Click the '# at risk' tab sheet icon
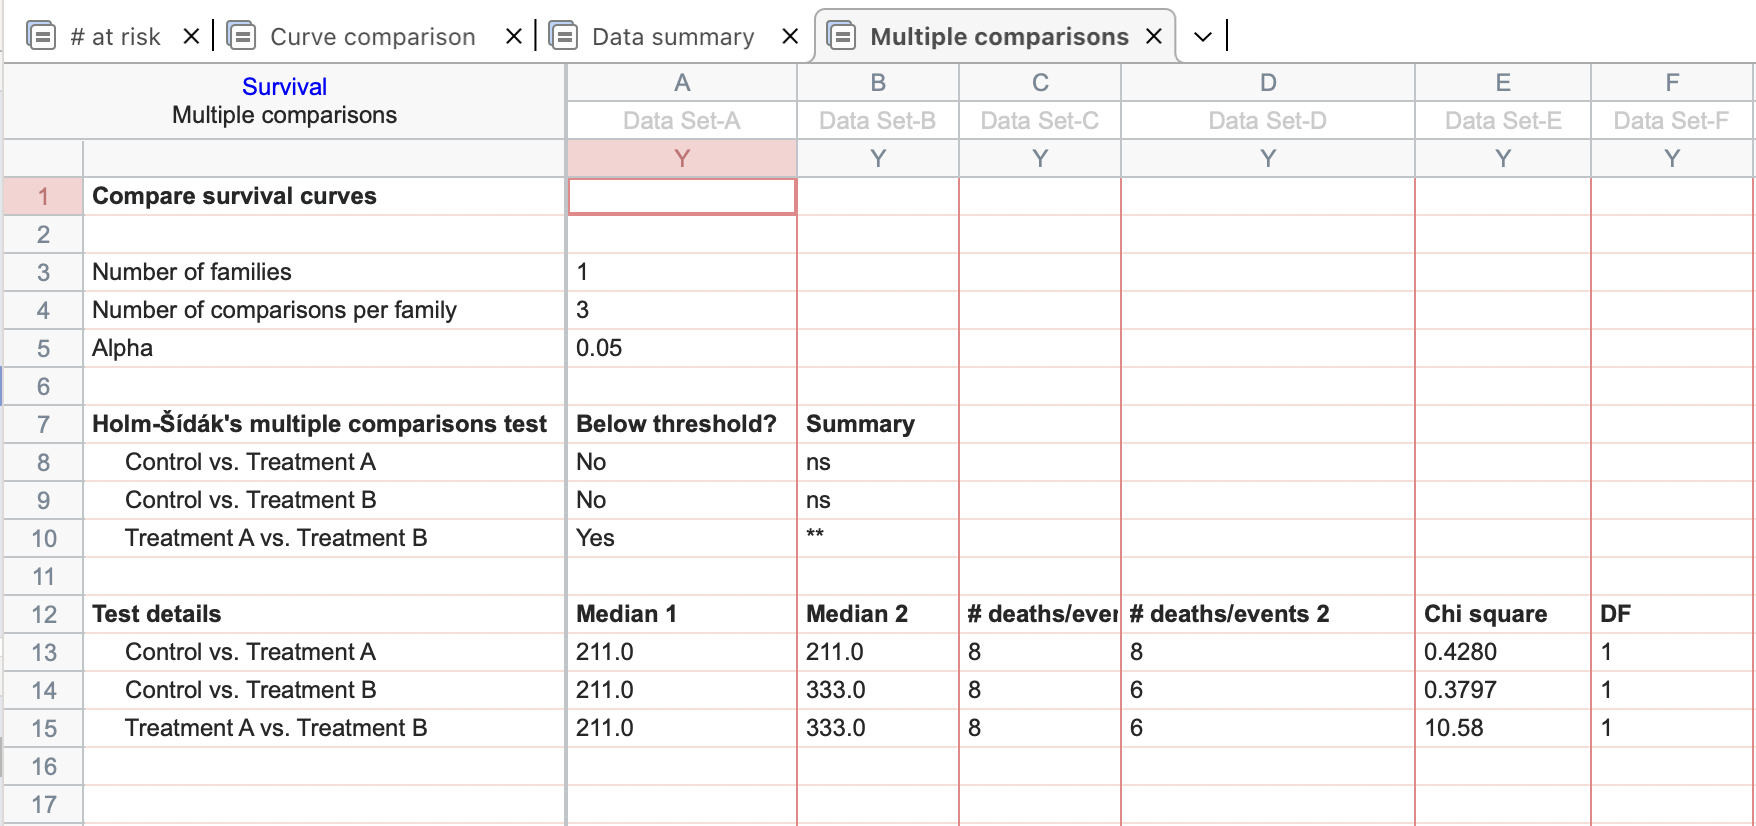The image size is (1756, 826). click(x=41, y=37)
